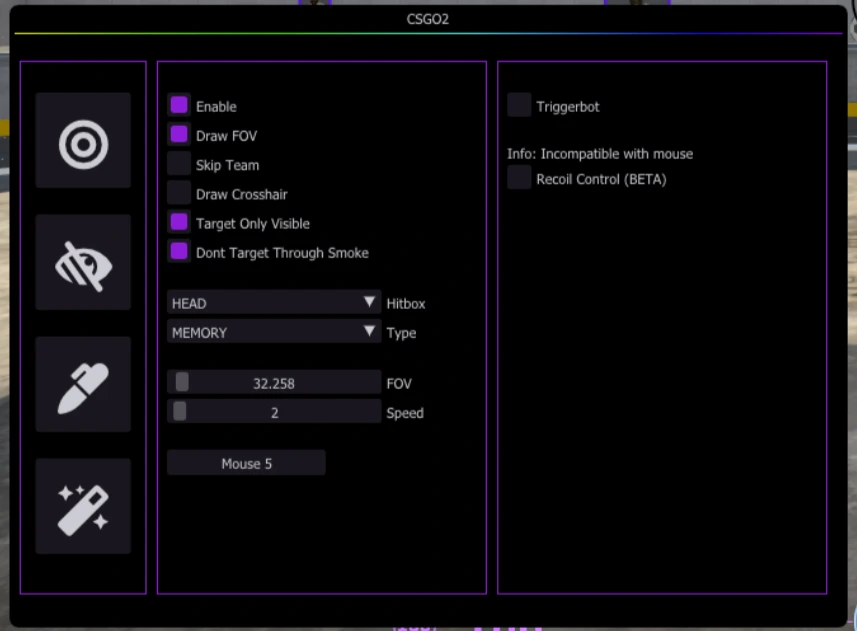
Task: Toggle the Enable checkbox
Action: 179,105
